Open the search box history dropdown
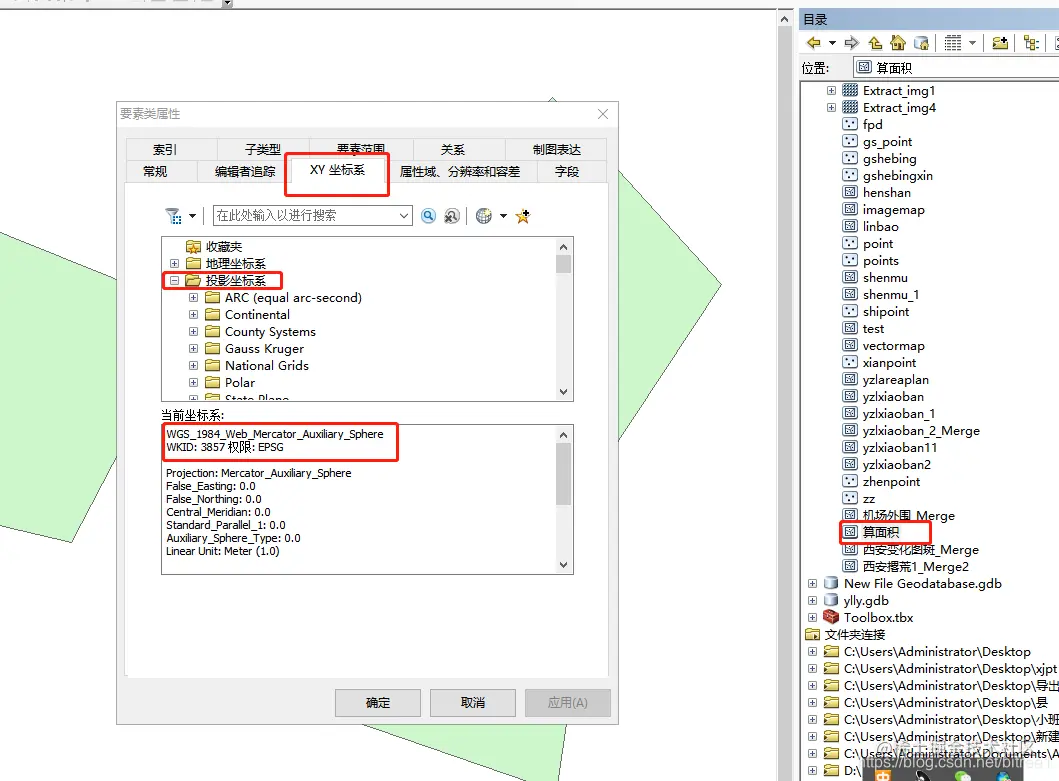The width and height of the screenshot is (1059, 781). point(404,216)
